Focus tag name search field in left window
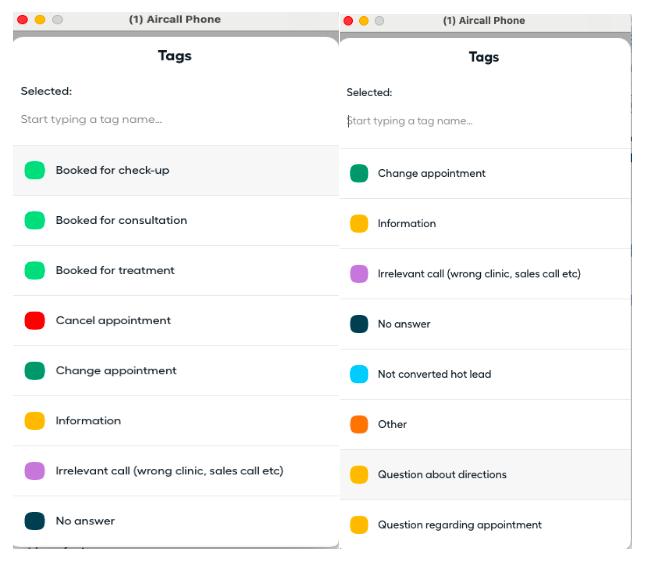The image size is (649, 562). (x=150, y=120)
